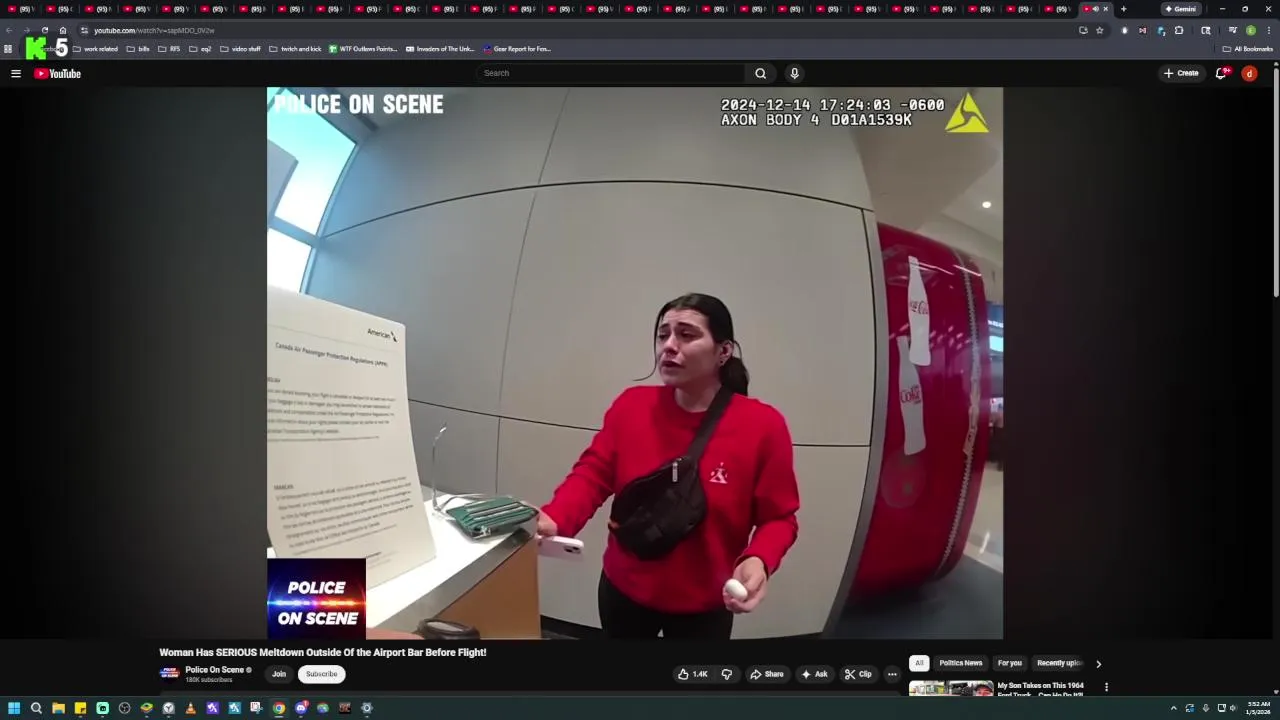Focus the YouTube search field
This screenshot has width=1280, height=720.
tap(611, 73)
